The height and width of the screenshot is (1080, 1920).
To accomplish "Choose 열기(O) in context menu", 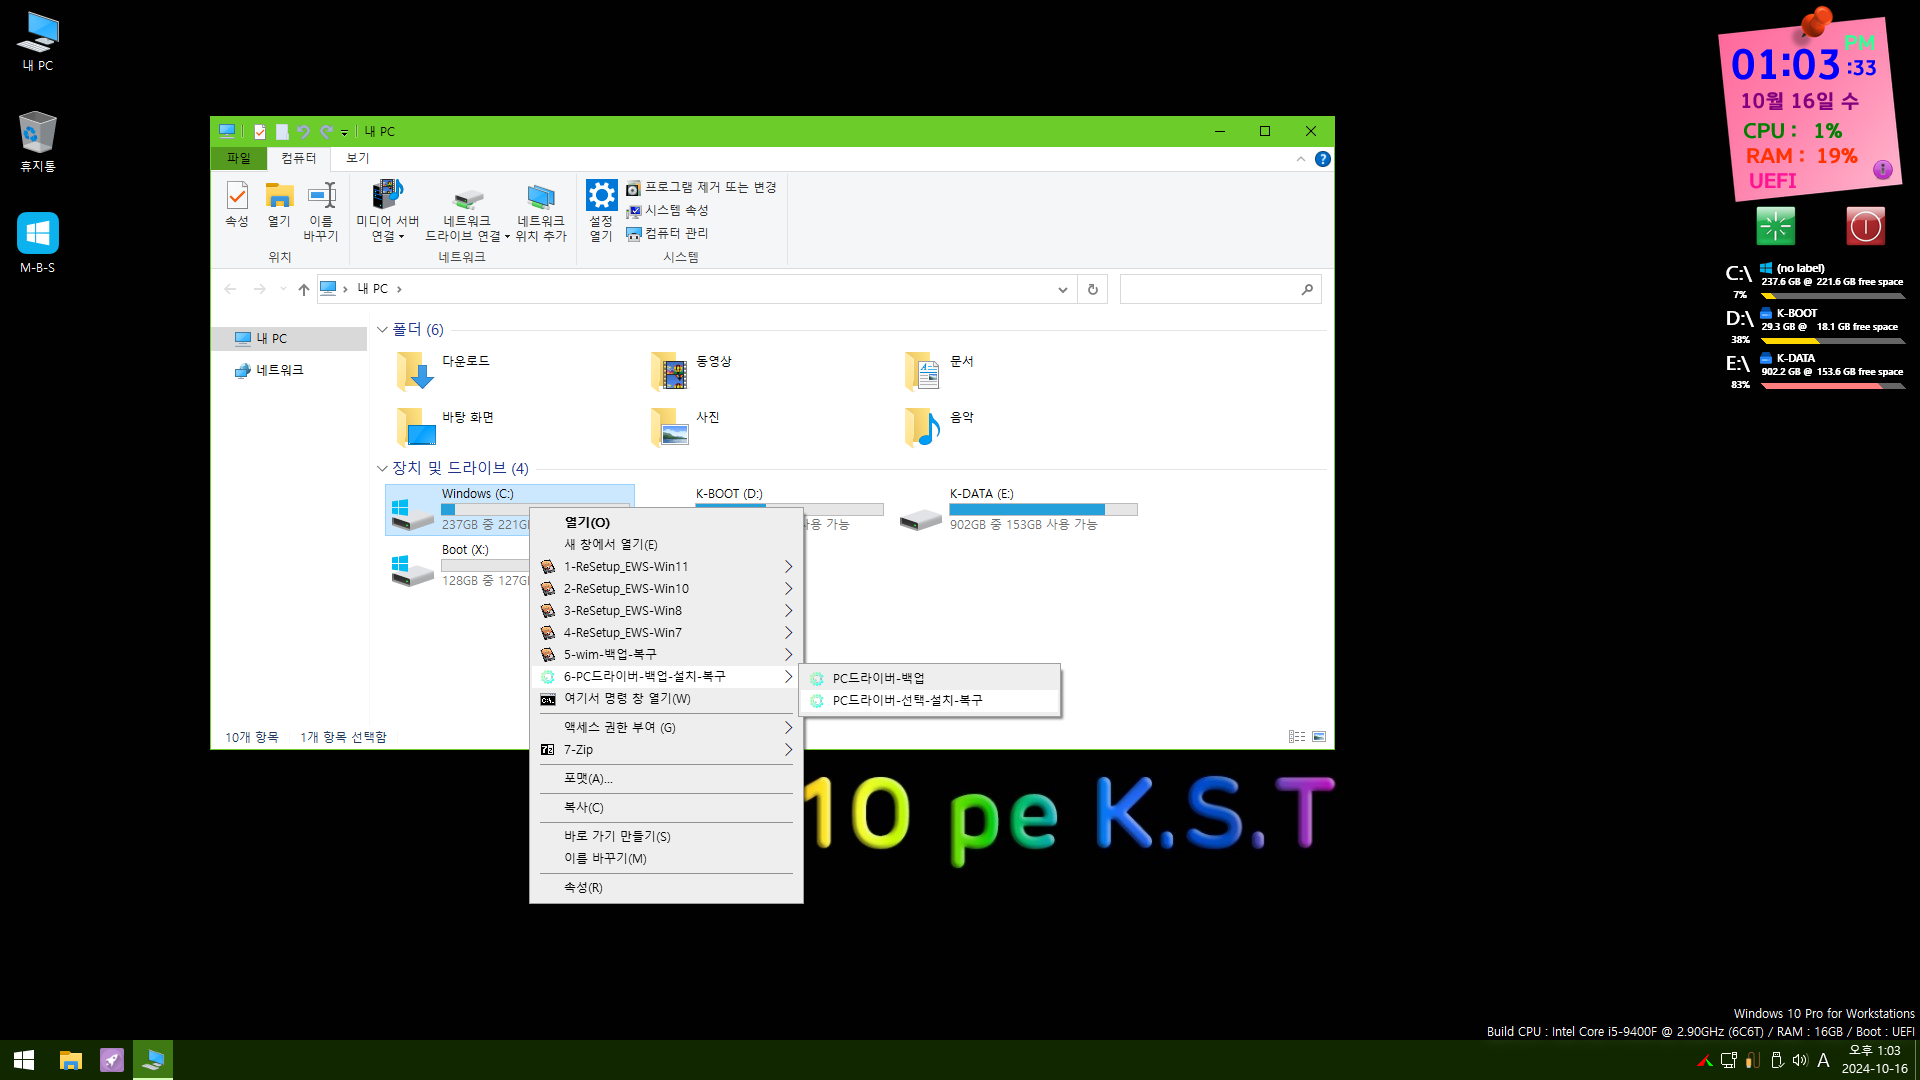I will (x=666, y=522).
